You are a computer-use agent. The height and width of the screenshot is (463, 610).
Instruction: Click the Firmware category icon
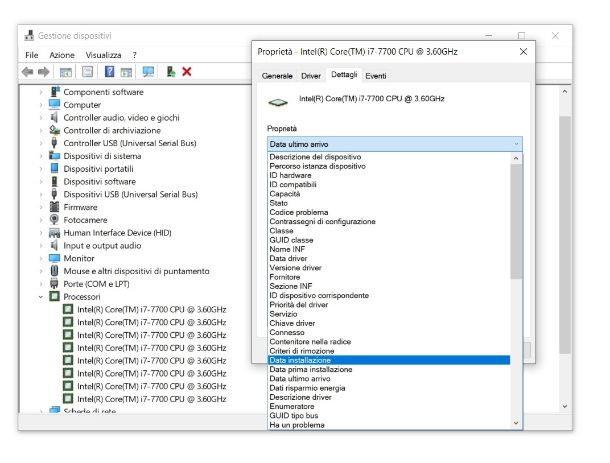coord(54,207)
